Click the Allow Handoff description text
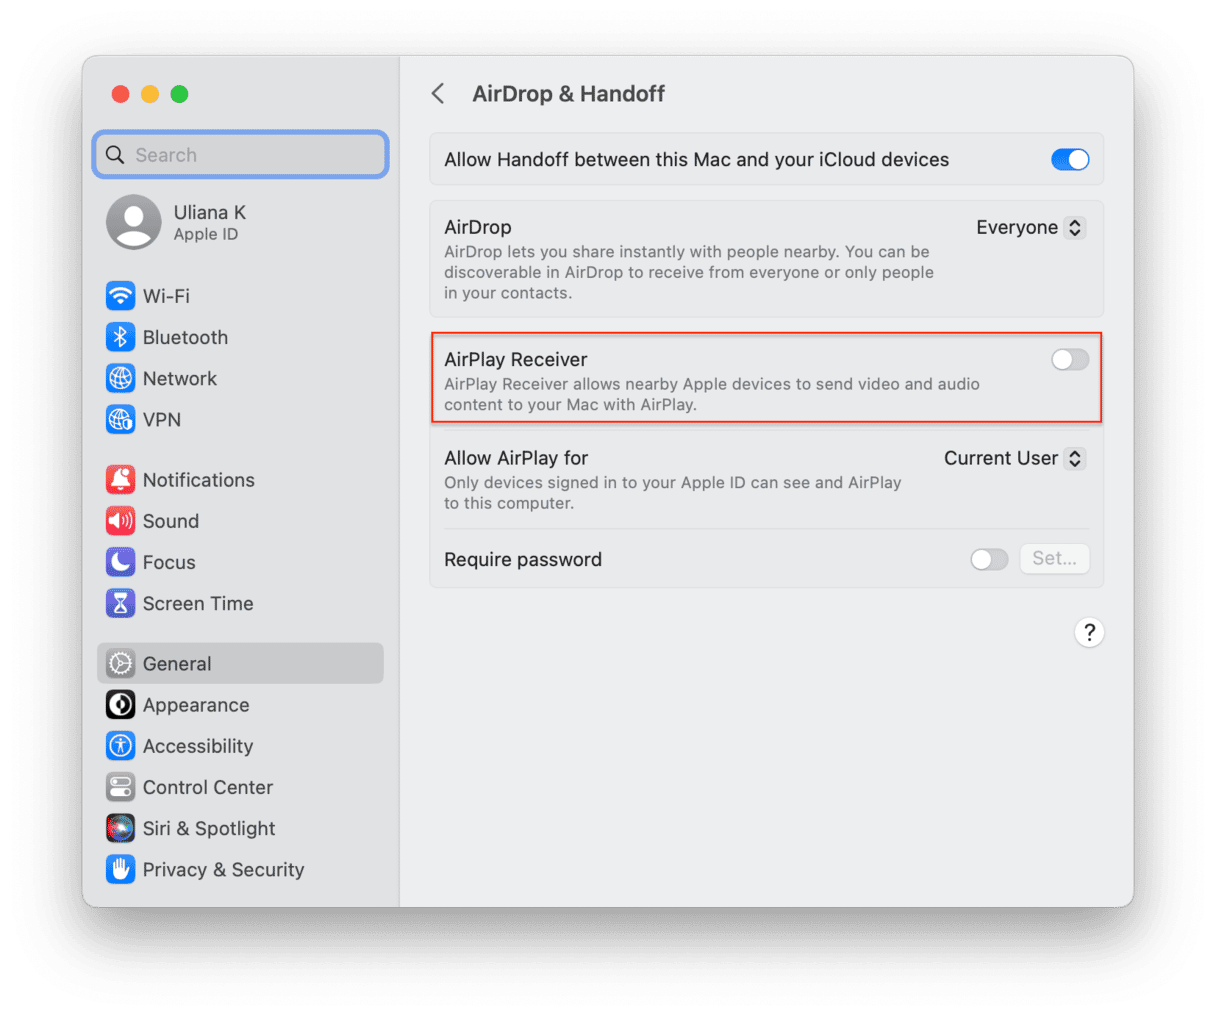 (696, 160)
